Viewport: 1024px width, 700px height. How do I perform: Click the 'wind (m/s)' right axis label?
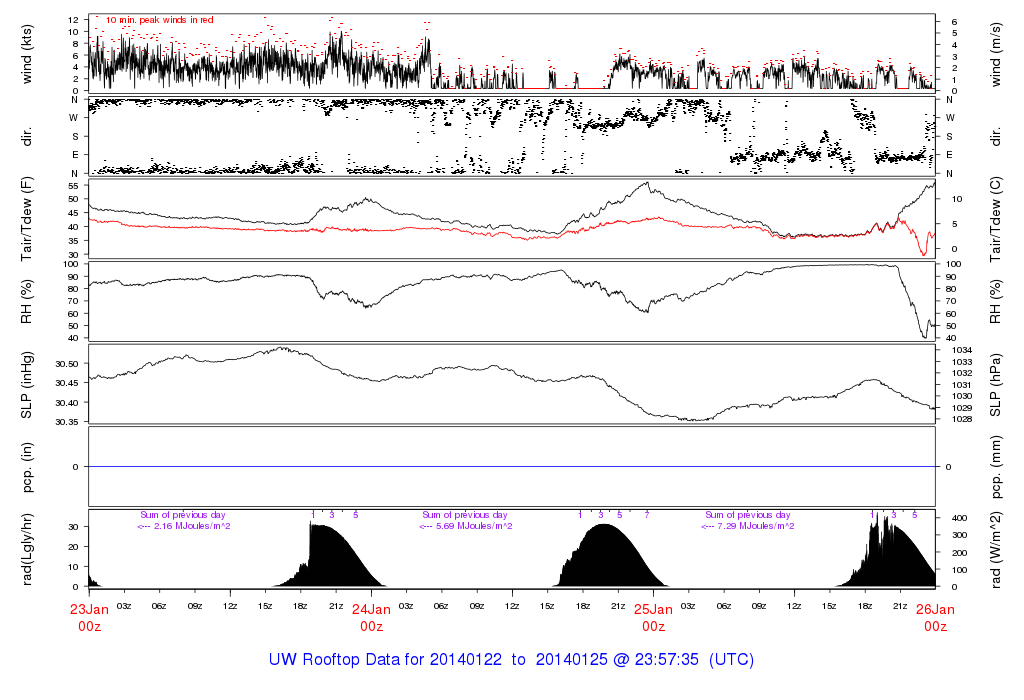click(994, 53)
